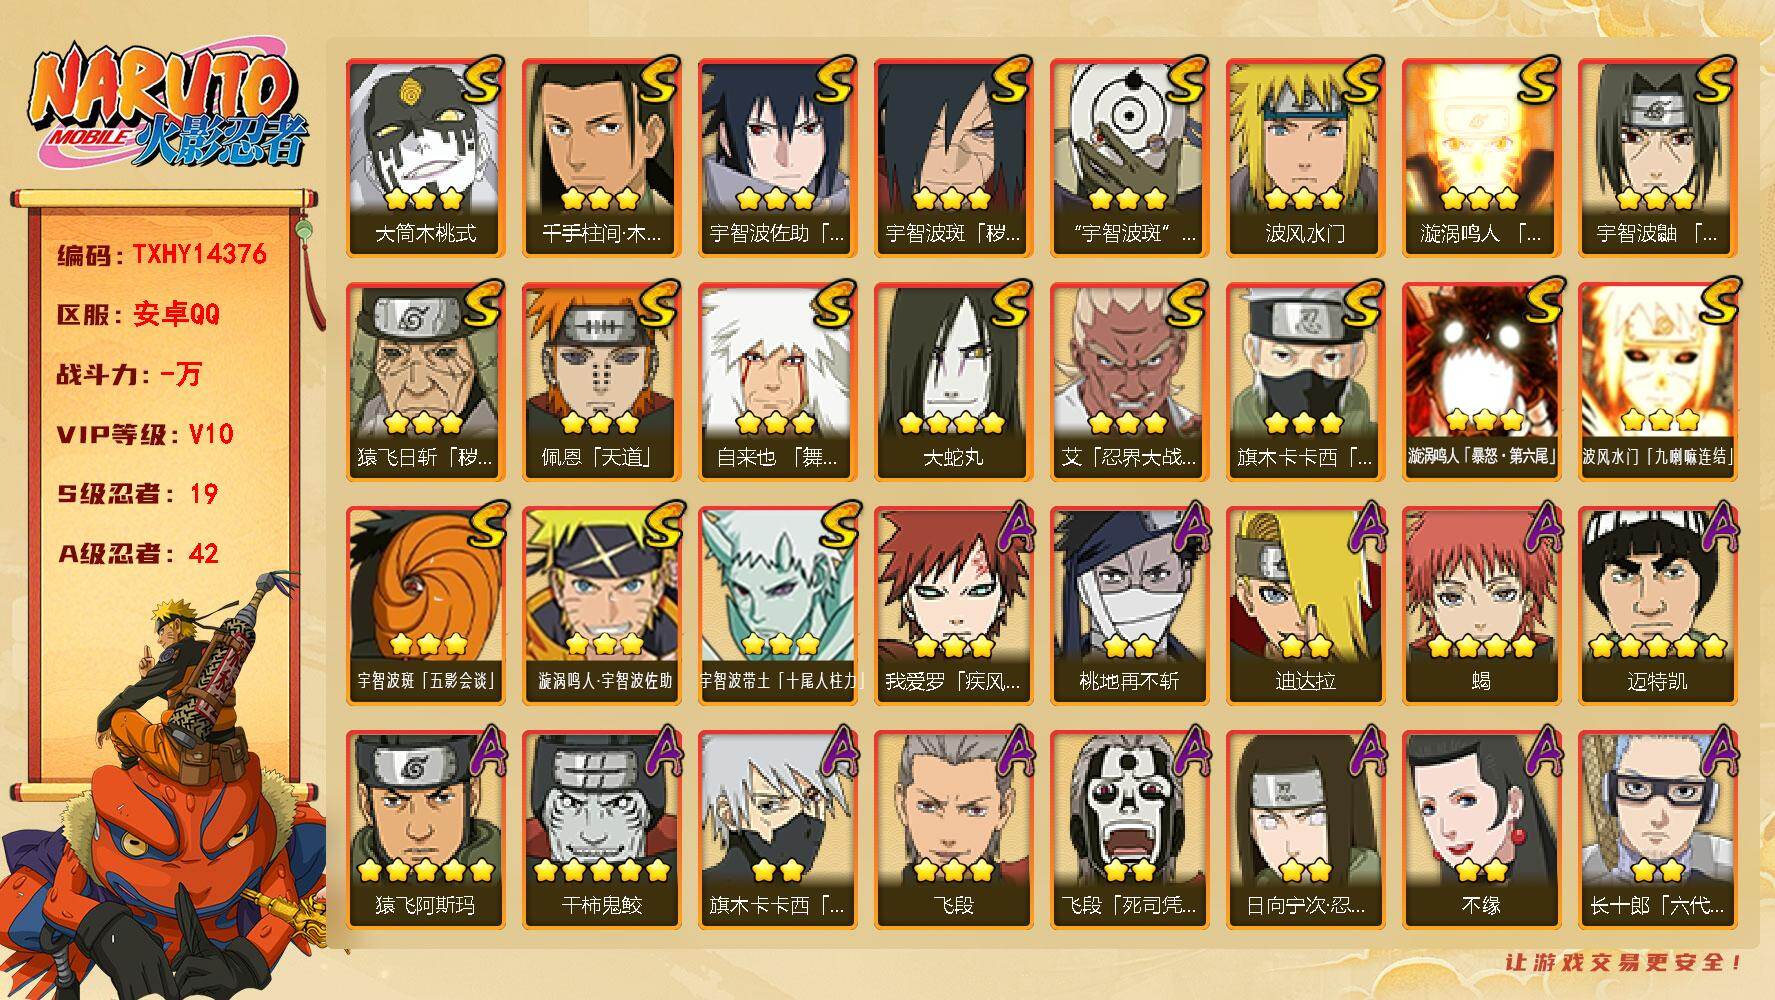The image size is (1775, 1000).
Task: Select the 大筒木桃式 ninja card
Action: [425, 158]
